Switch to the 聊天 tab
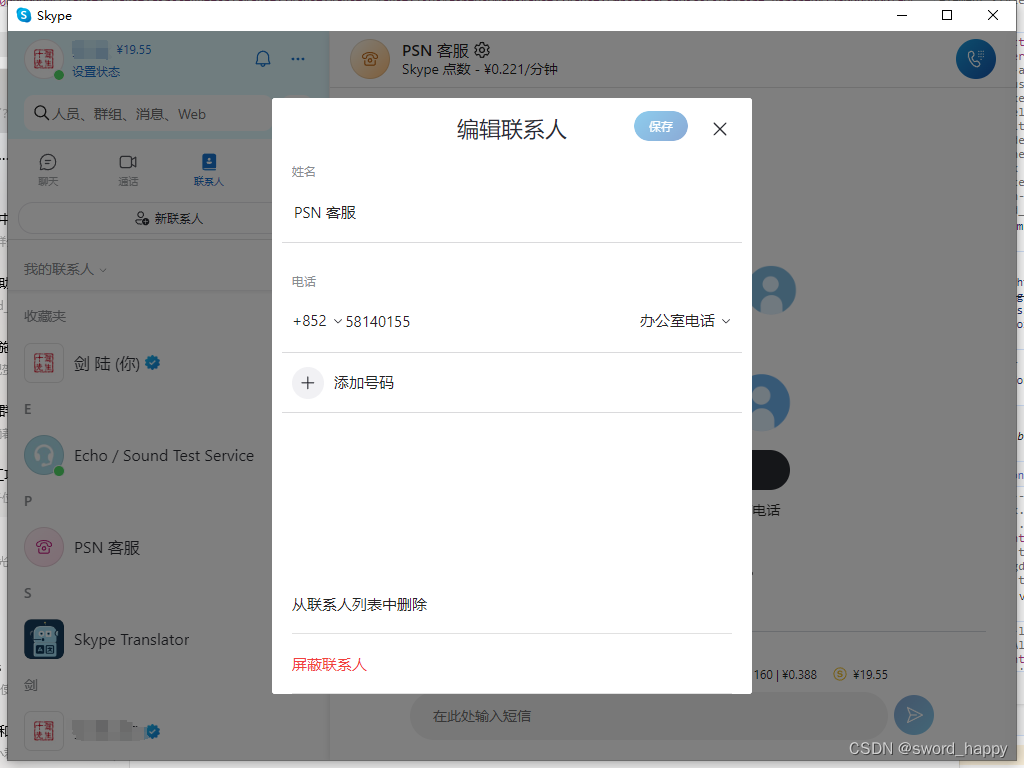Screen dimensions: 1024x768 48,170
